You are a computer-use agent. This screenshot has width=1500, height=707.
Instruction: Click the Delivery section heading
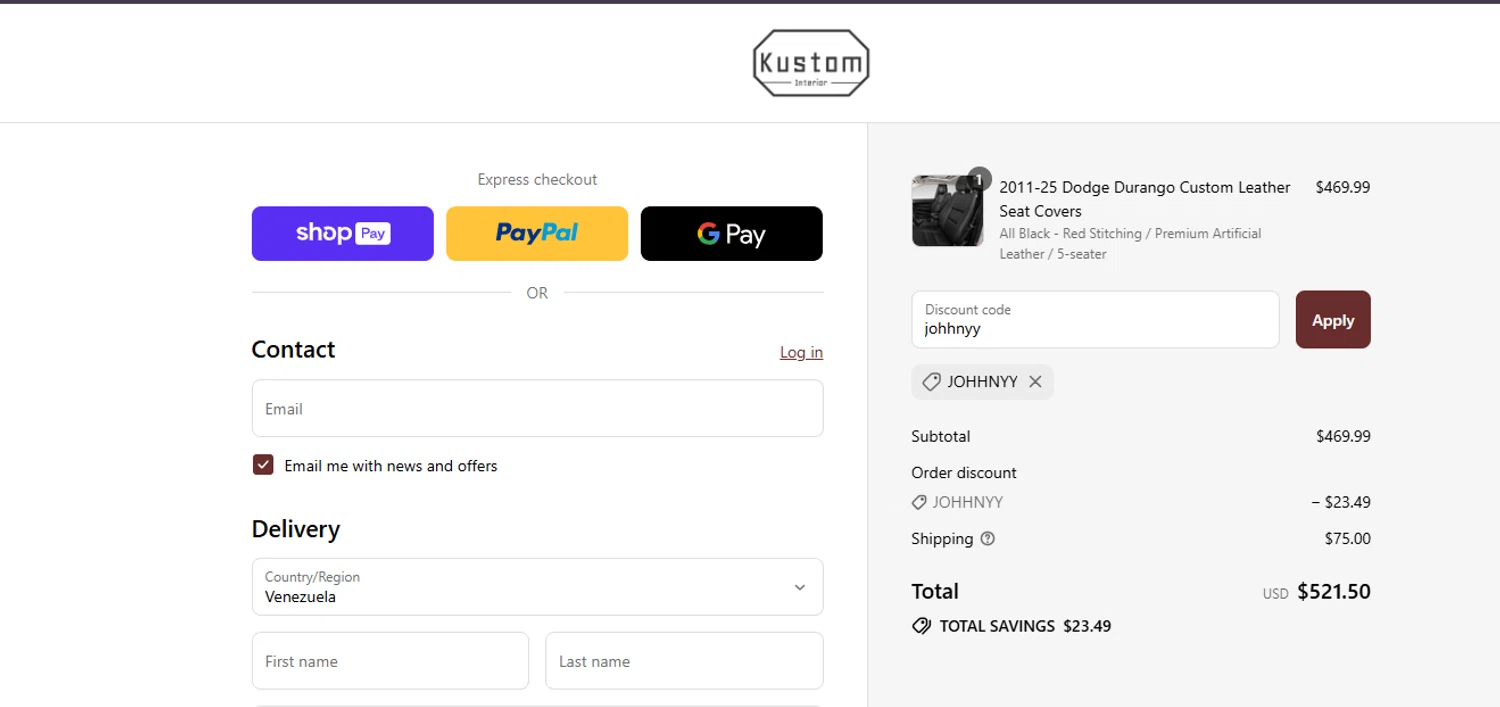click(x=296, y=529)
